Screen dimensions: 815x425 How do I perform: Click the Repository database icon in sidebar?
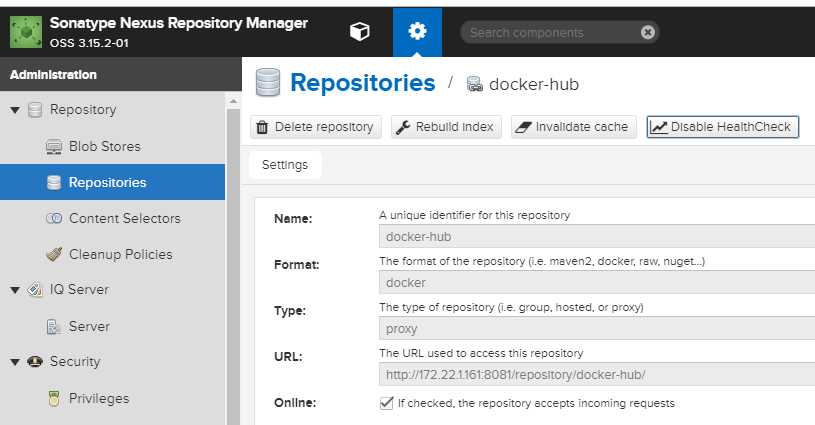(x=35, y=110)
